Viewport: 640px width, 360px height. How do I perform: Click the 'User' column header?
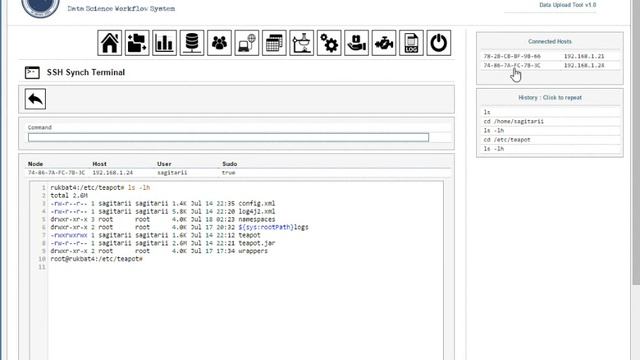[x=164, y=164]
